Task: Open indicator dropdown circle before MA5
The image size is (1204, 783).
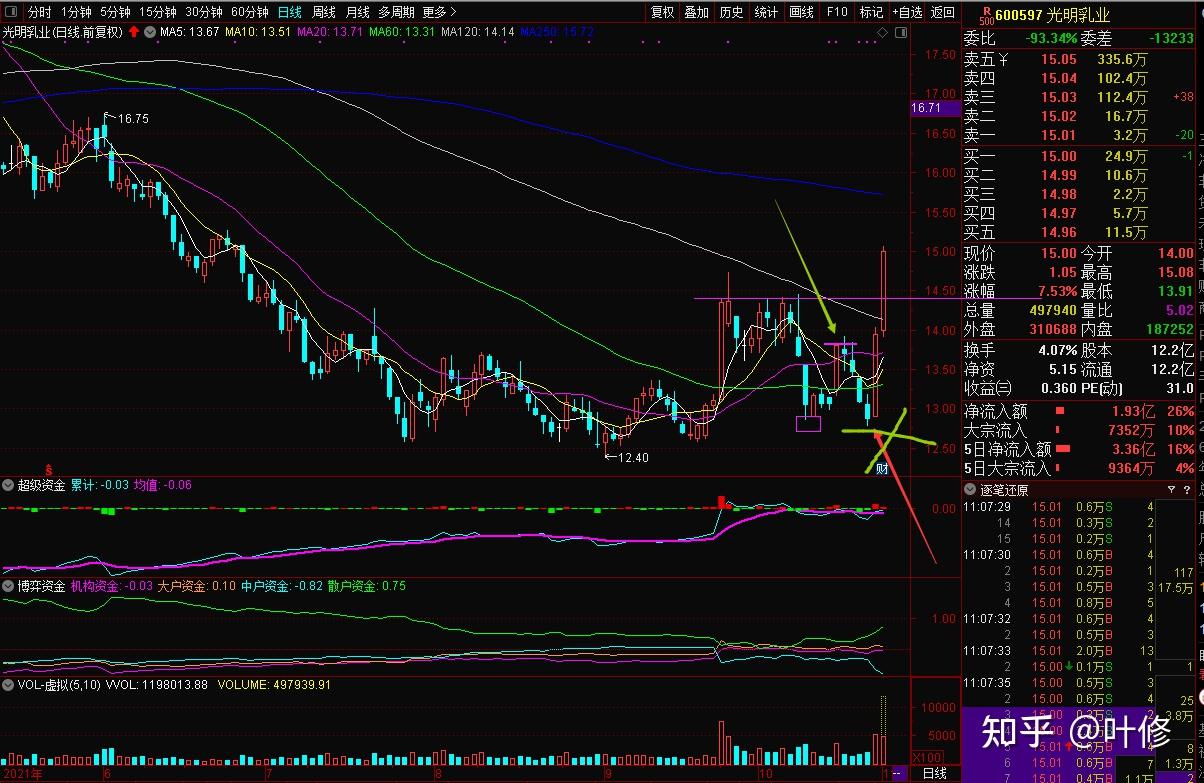Action: click(x=149, y=32)
